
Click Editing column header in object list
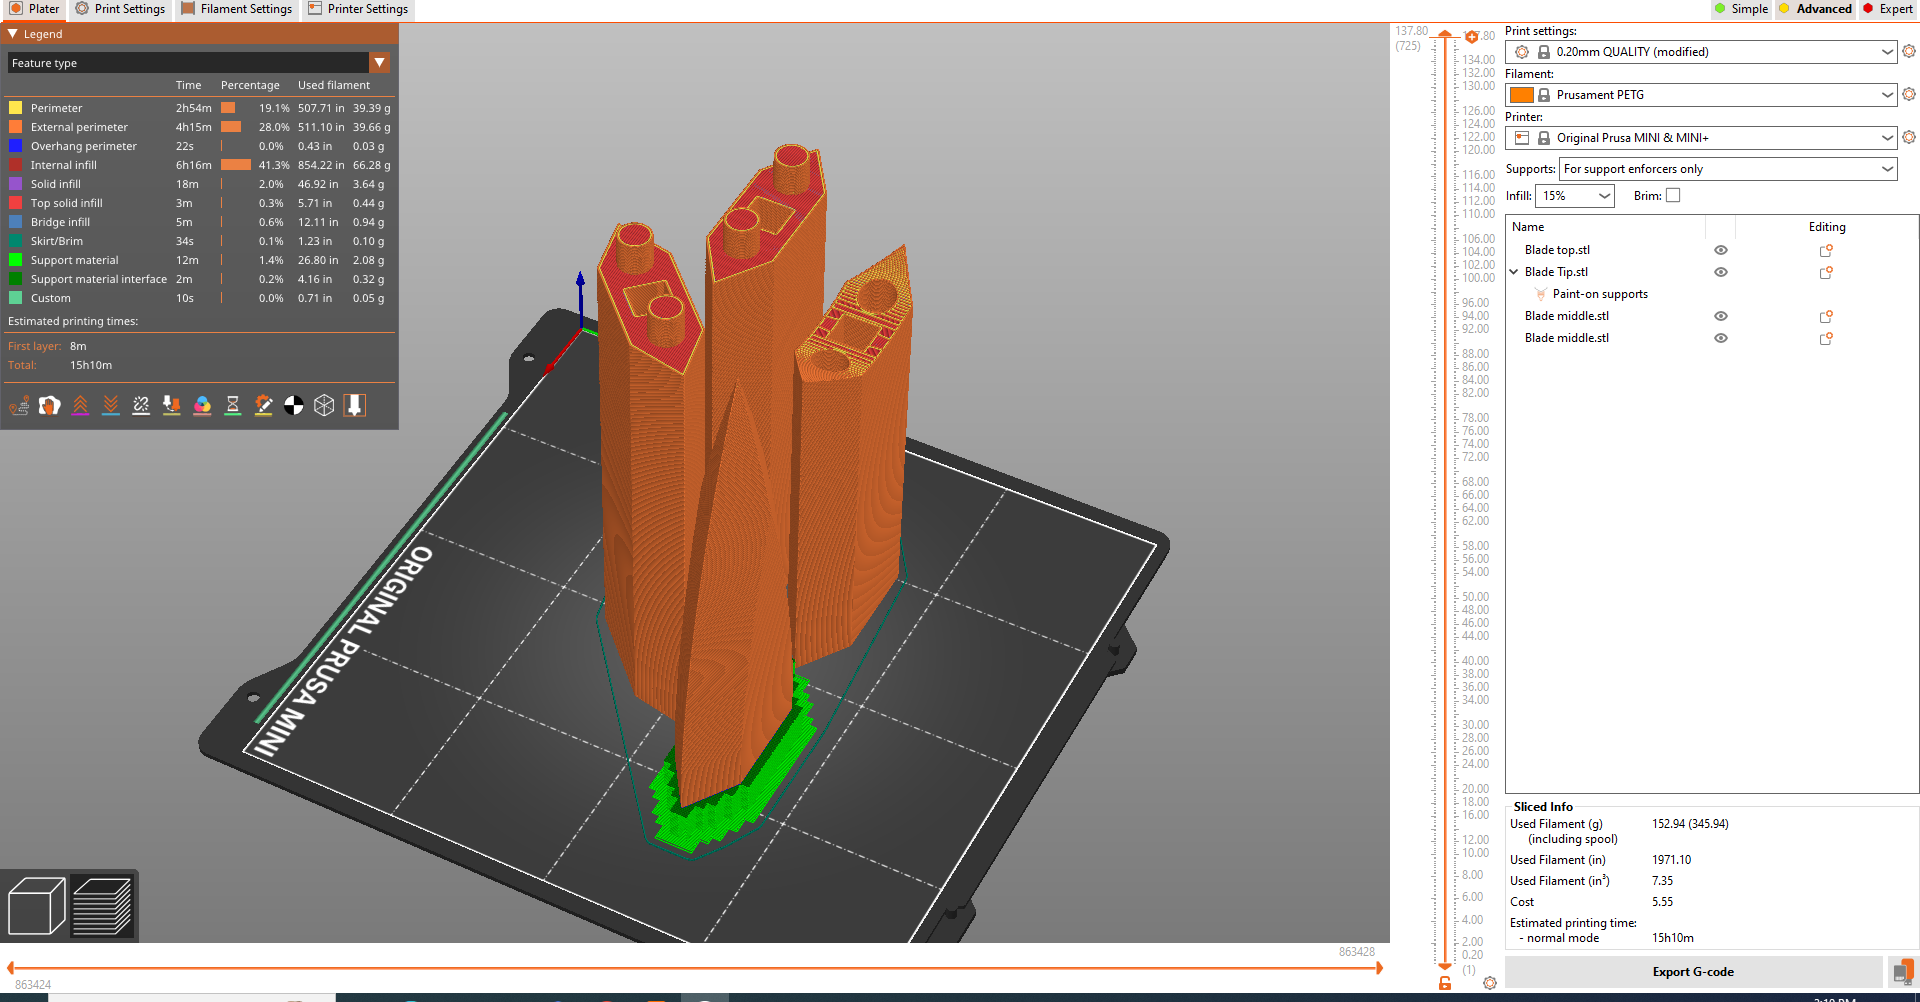tap(1826, 227)
